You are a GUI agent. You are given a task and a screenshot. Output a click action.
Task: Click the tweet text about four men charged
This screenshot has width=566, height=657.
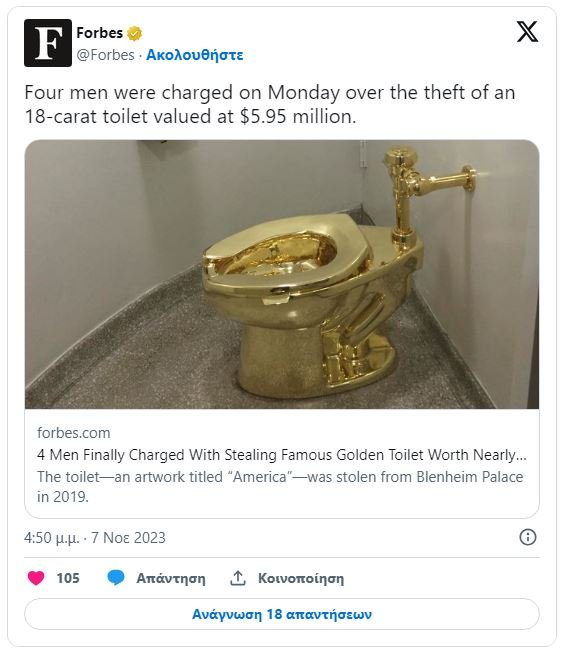(270, 104)
